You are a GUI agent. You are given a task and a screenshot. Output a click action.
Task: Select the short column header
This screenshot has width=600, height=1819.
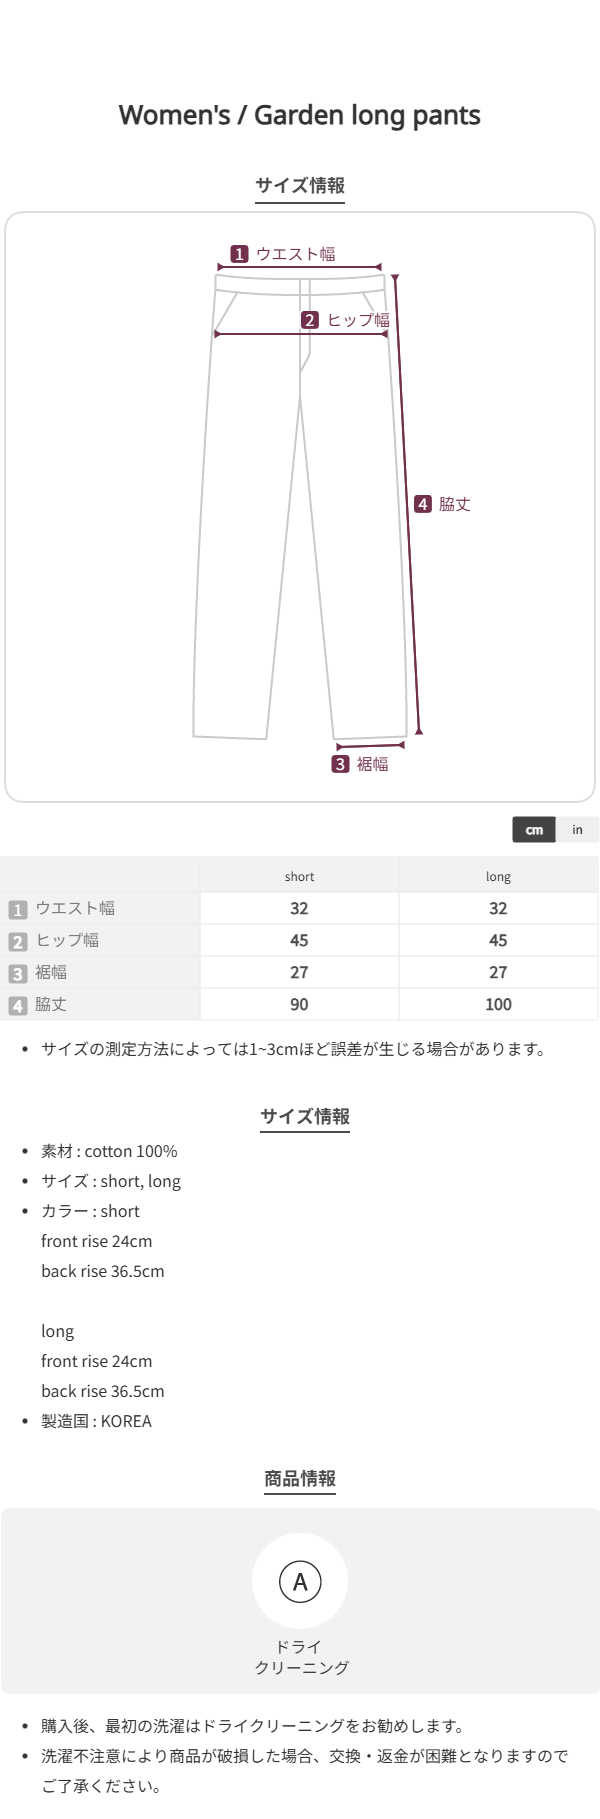[x=299, y=876]
